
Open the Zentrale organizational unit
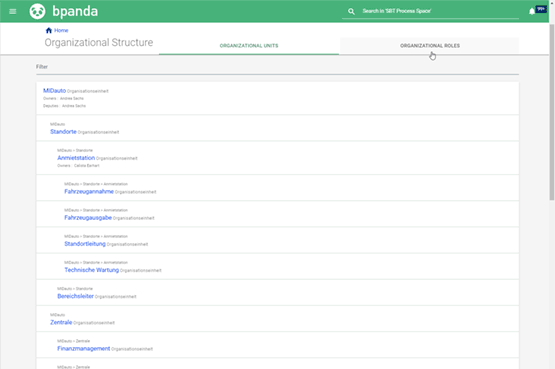pyautogui.click(x=61, y=322)
